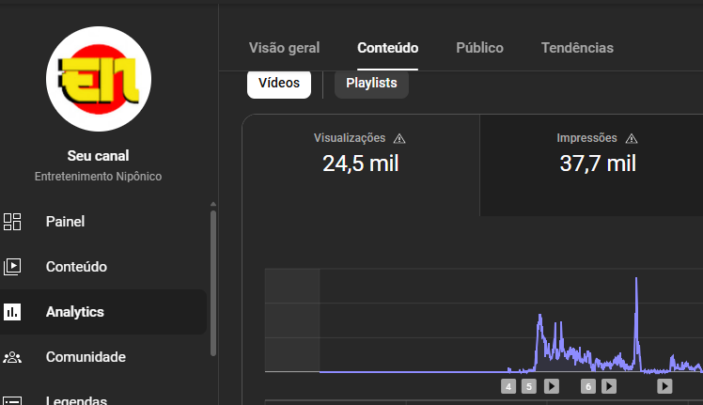703x405 pixels.
Task: Click the video marker after badge 6
Action: tap(609, 386)
